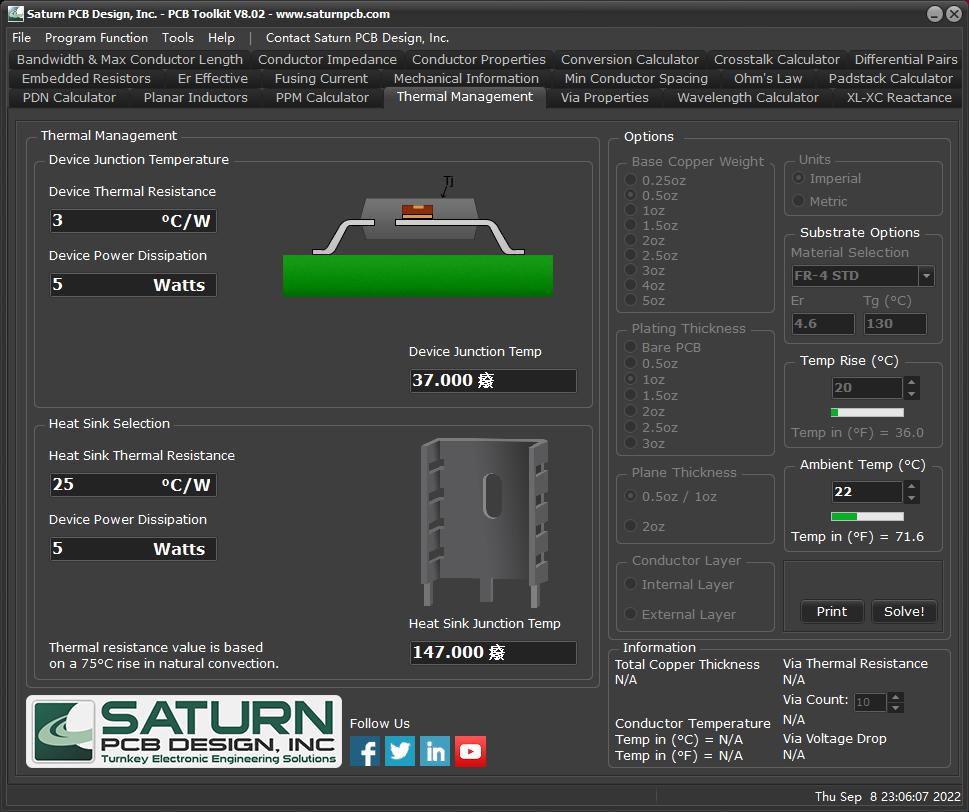Click the Ambient Temp value field
The height and width of the screenshot is (812, 969).
(866, 491)
